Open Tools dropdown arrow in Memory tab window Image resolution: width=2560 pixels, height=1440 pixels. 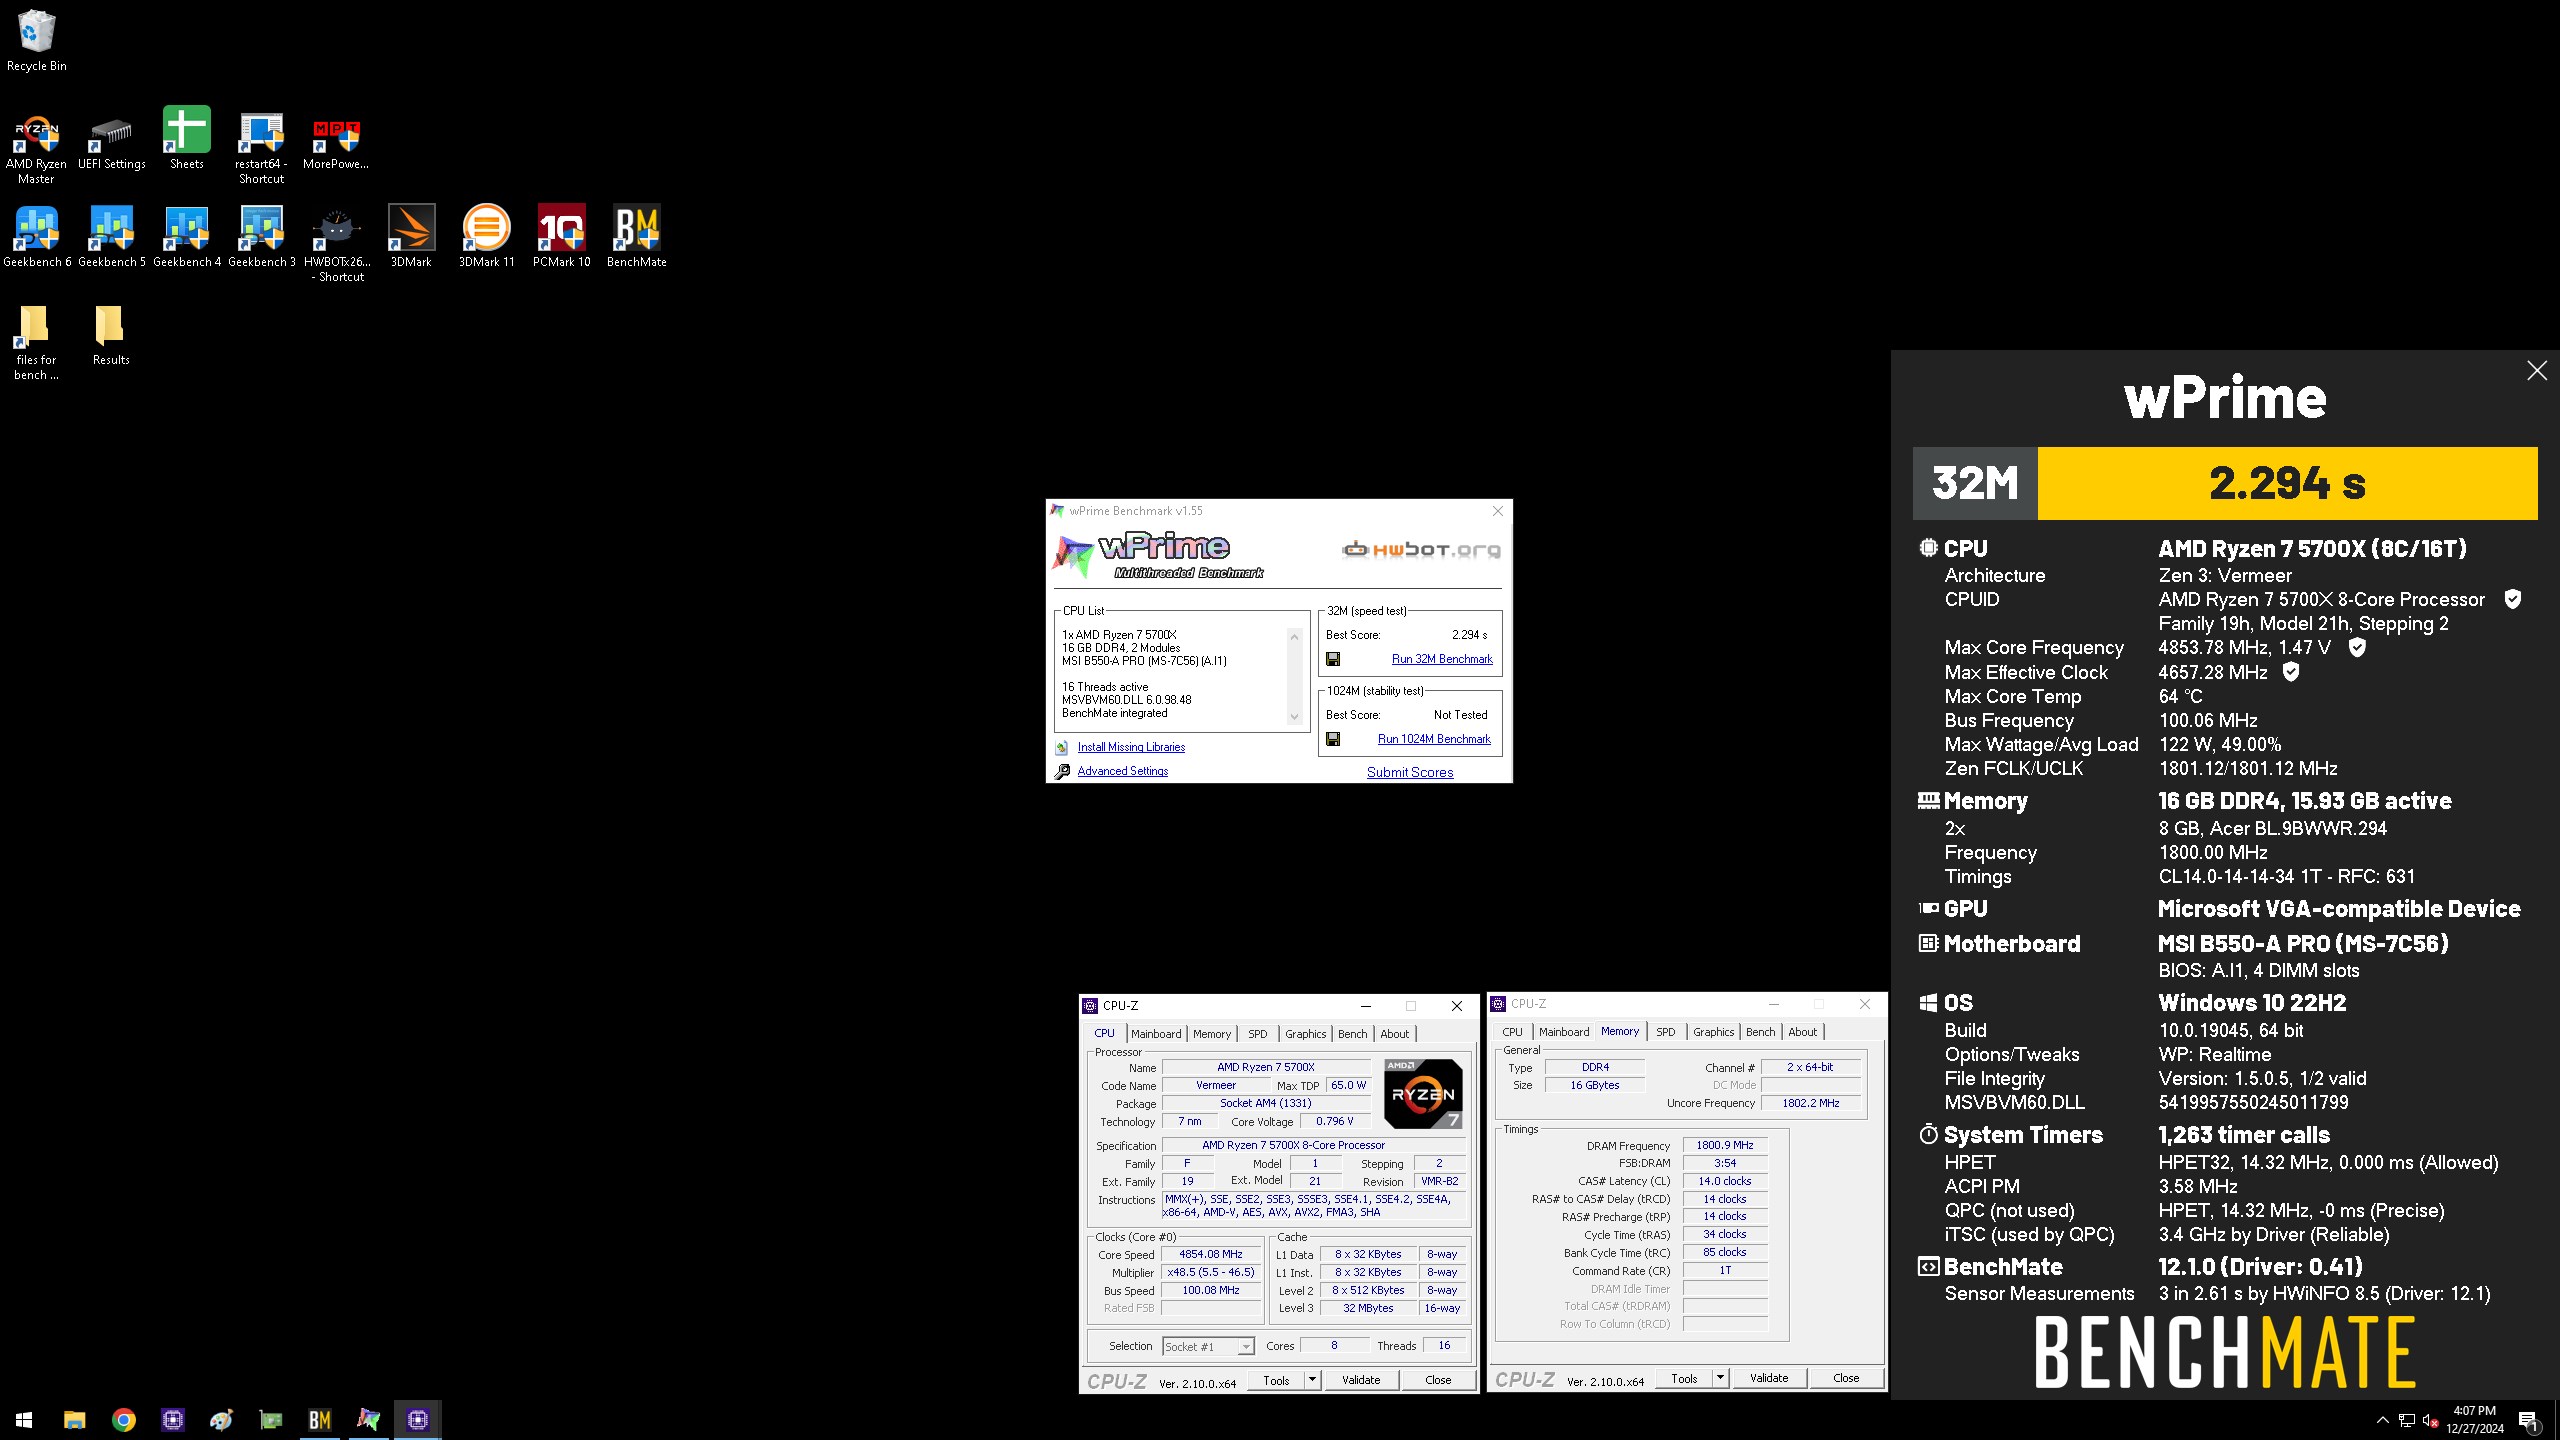point(1721,1378)
